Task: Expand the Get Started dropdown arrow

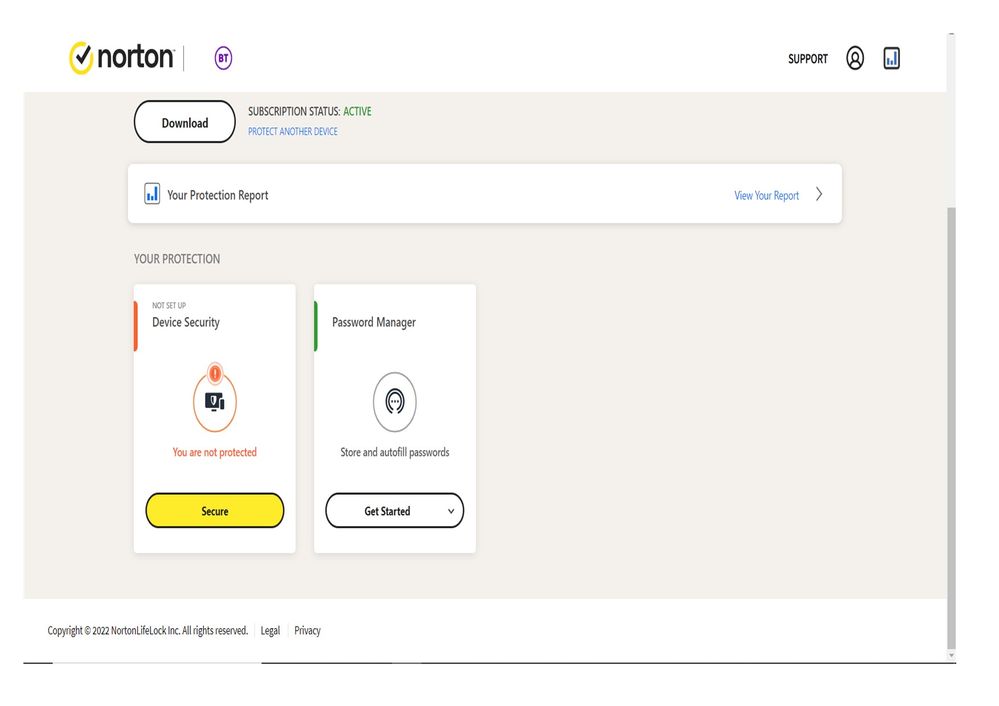Action: (451, 511)
